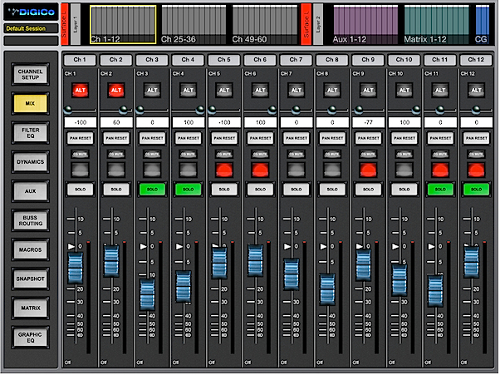Open the Macros page
500x375 pixels.
point(30,250)
